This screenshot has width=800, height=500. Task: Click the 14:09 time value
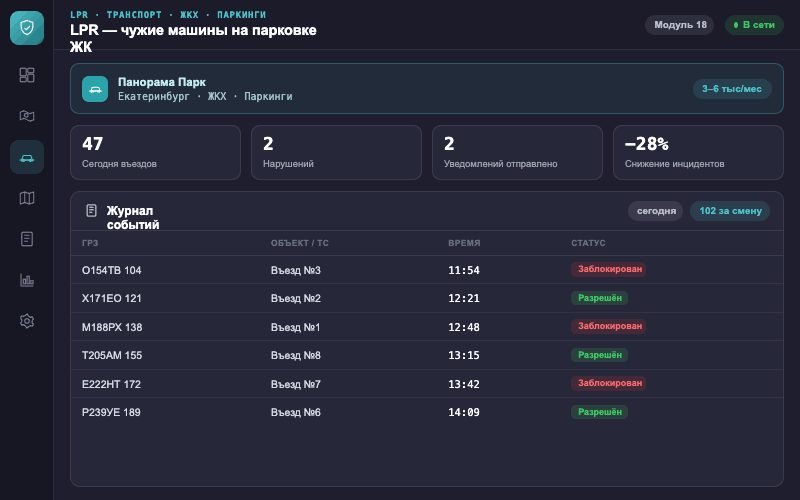click(x=464, y=412)
